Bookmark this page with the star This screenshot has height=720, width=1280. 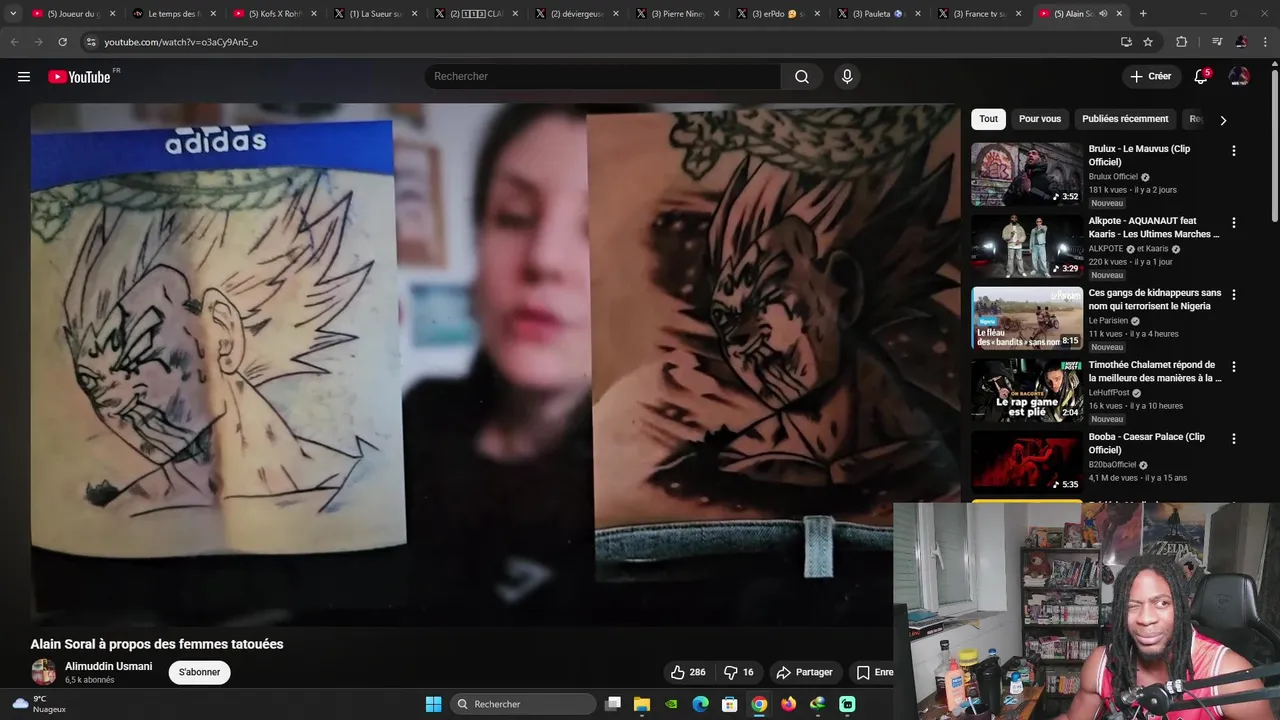pos(1148,42)
